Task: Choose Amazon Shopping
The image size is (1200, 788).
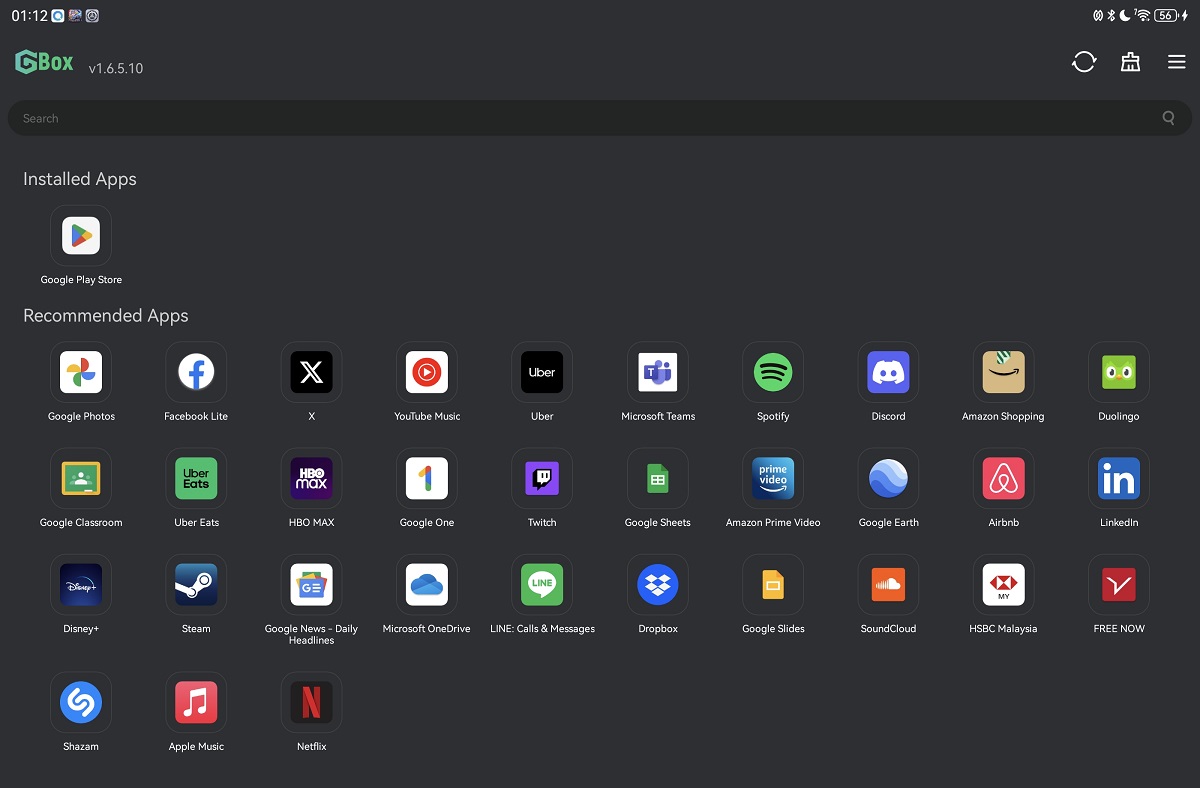Action: tap(1004, 372)
